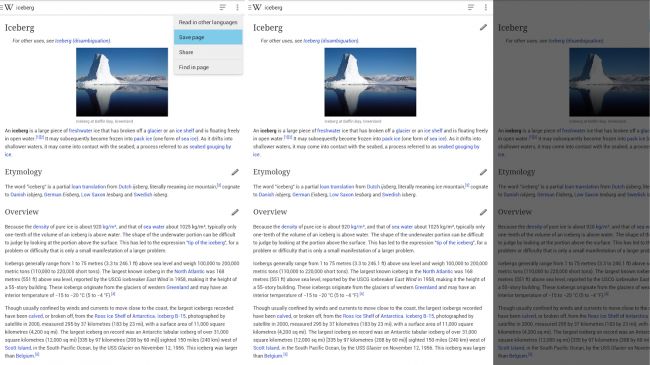Open loan translation link in left panel
650x365 pixels.
click(x=88, y=187)
